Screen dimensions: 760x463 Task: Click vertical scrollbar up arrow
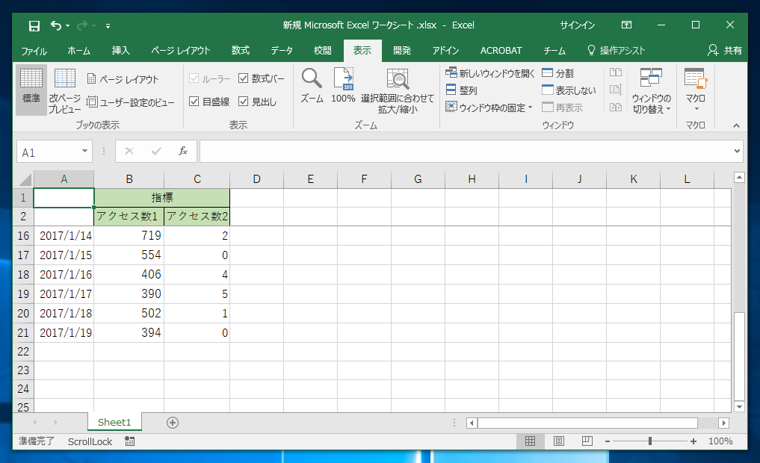(x=739, y=177)
